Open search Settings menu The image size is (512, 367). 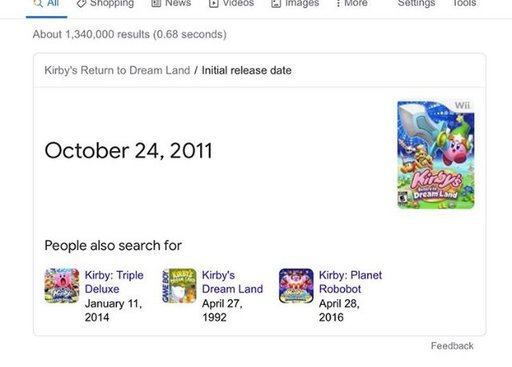[416, 4]
